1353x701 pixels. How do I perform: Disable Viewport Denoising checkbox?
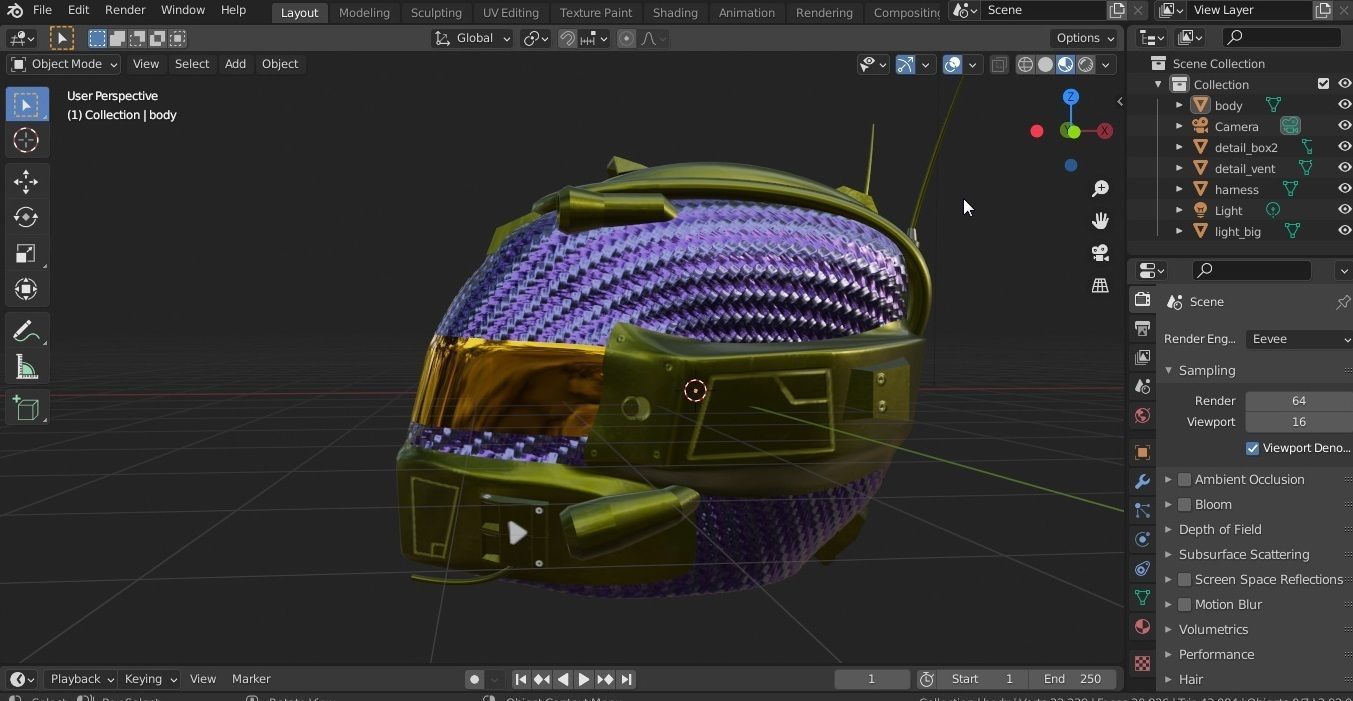1252,448
